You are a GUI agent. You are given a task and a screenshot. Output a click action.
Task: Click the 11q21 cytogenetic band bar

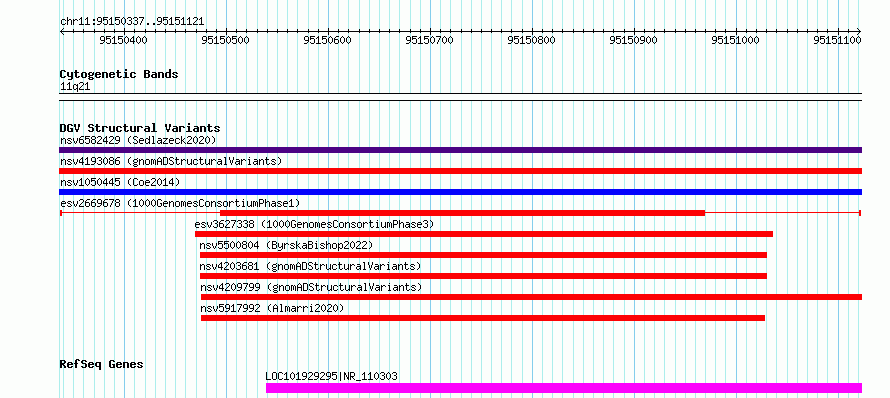point(460,97)
